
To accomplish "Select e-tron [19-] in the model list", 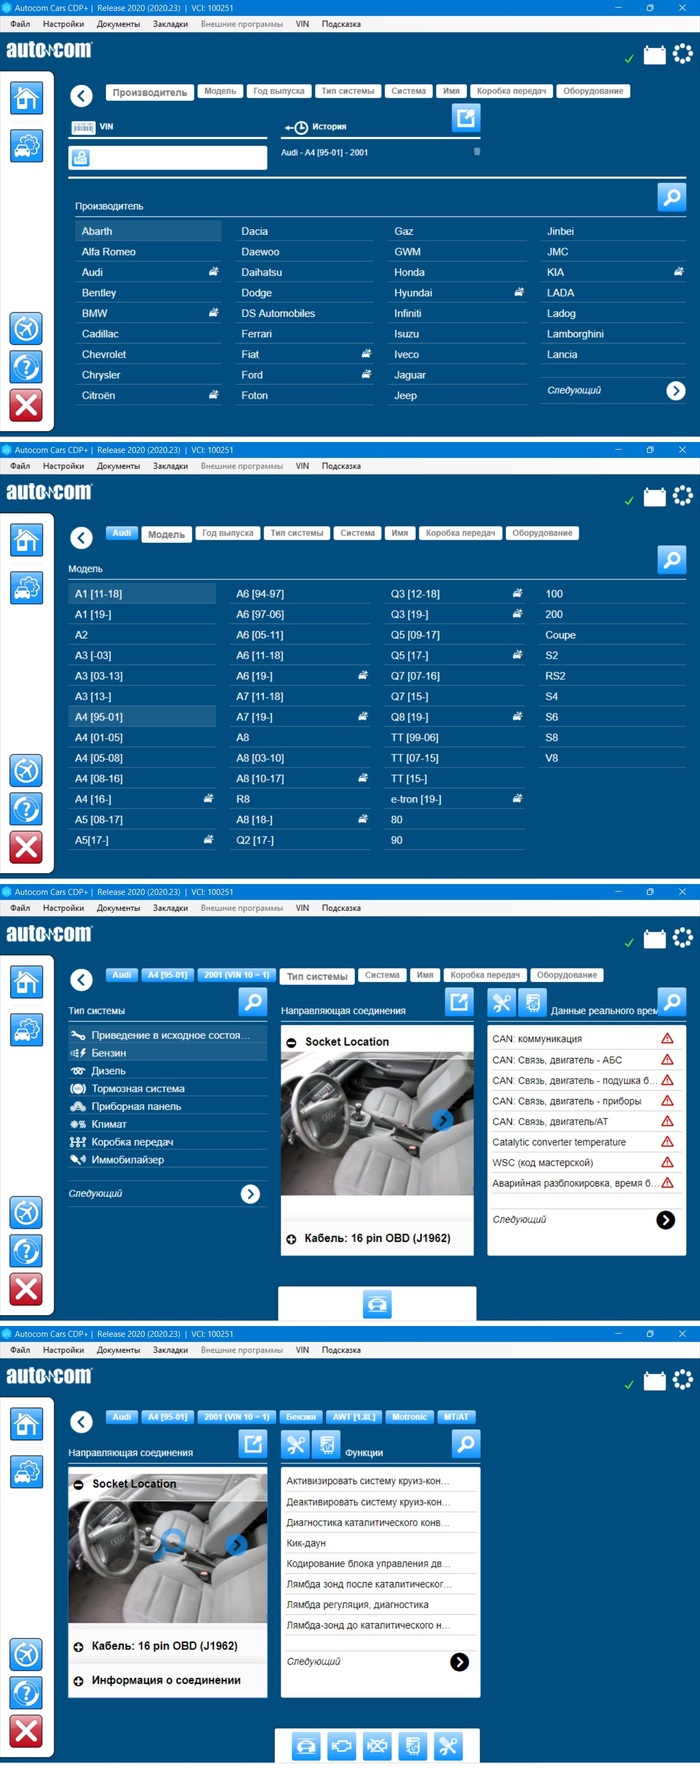I will (x=455, y=799).
